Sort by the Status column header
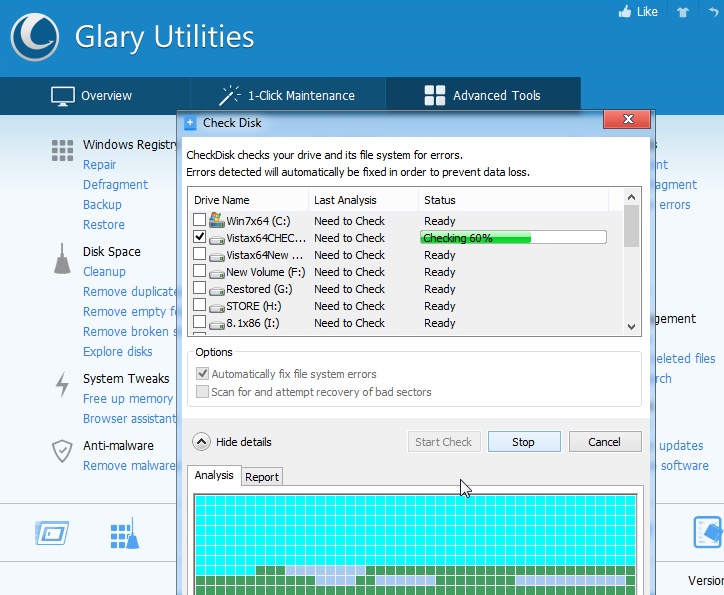This screenshot has width=724, height=595. [513, 200]
